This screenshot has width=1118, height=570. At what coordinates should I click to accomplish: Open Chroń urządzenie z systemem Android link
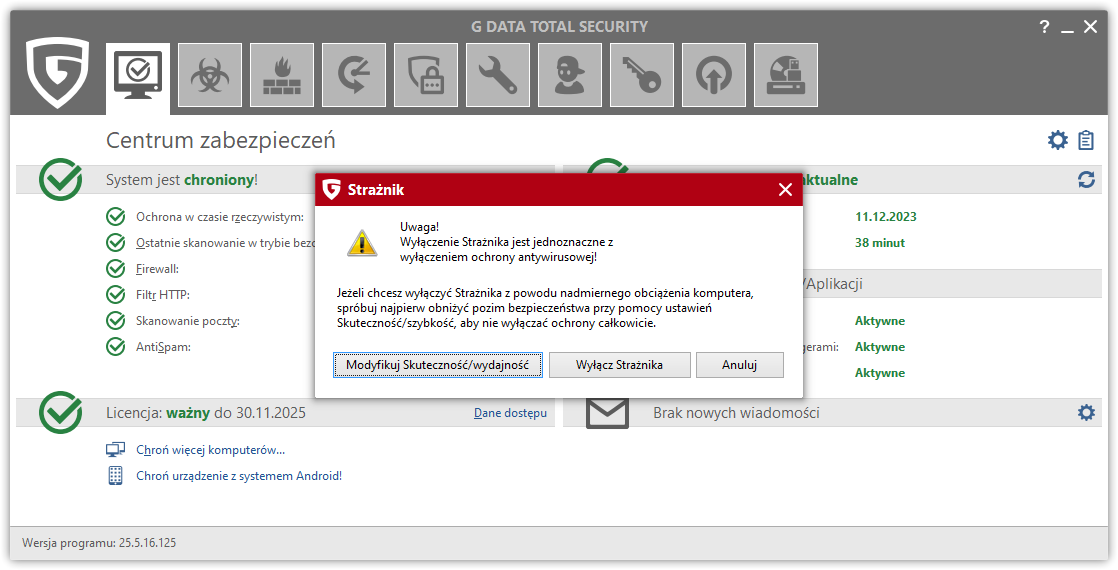point(239,476)
